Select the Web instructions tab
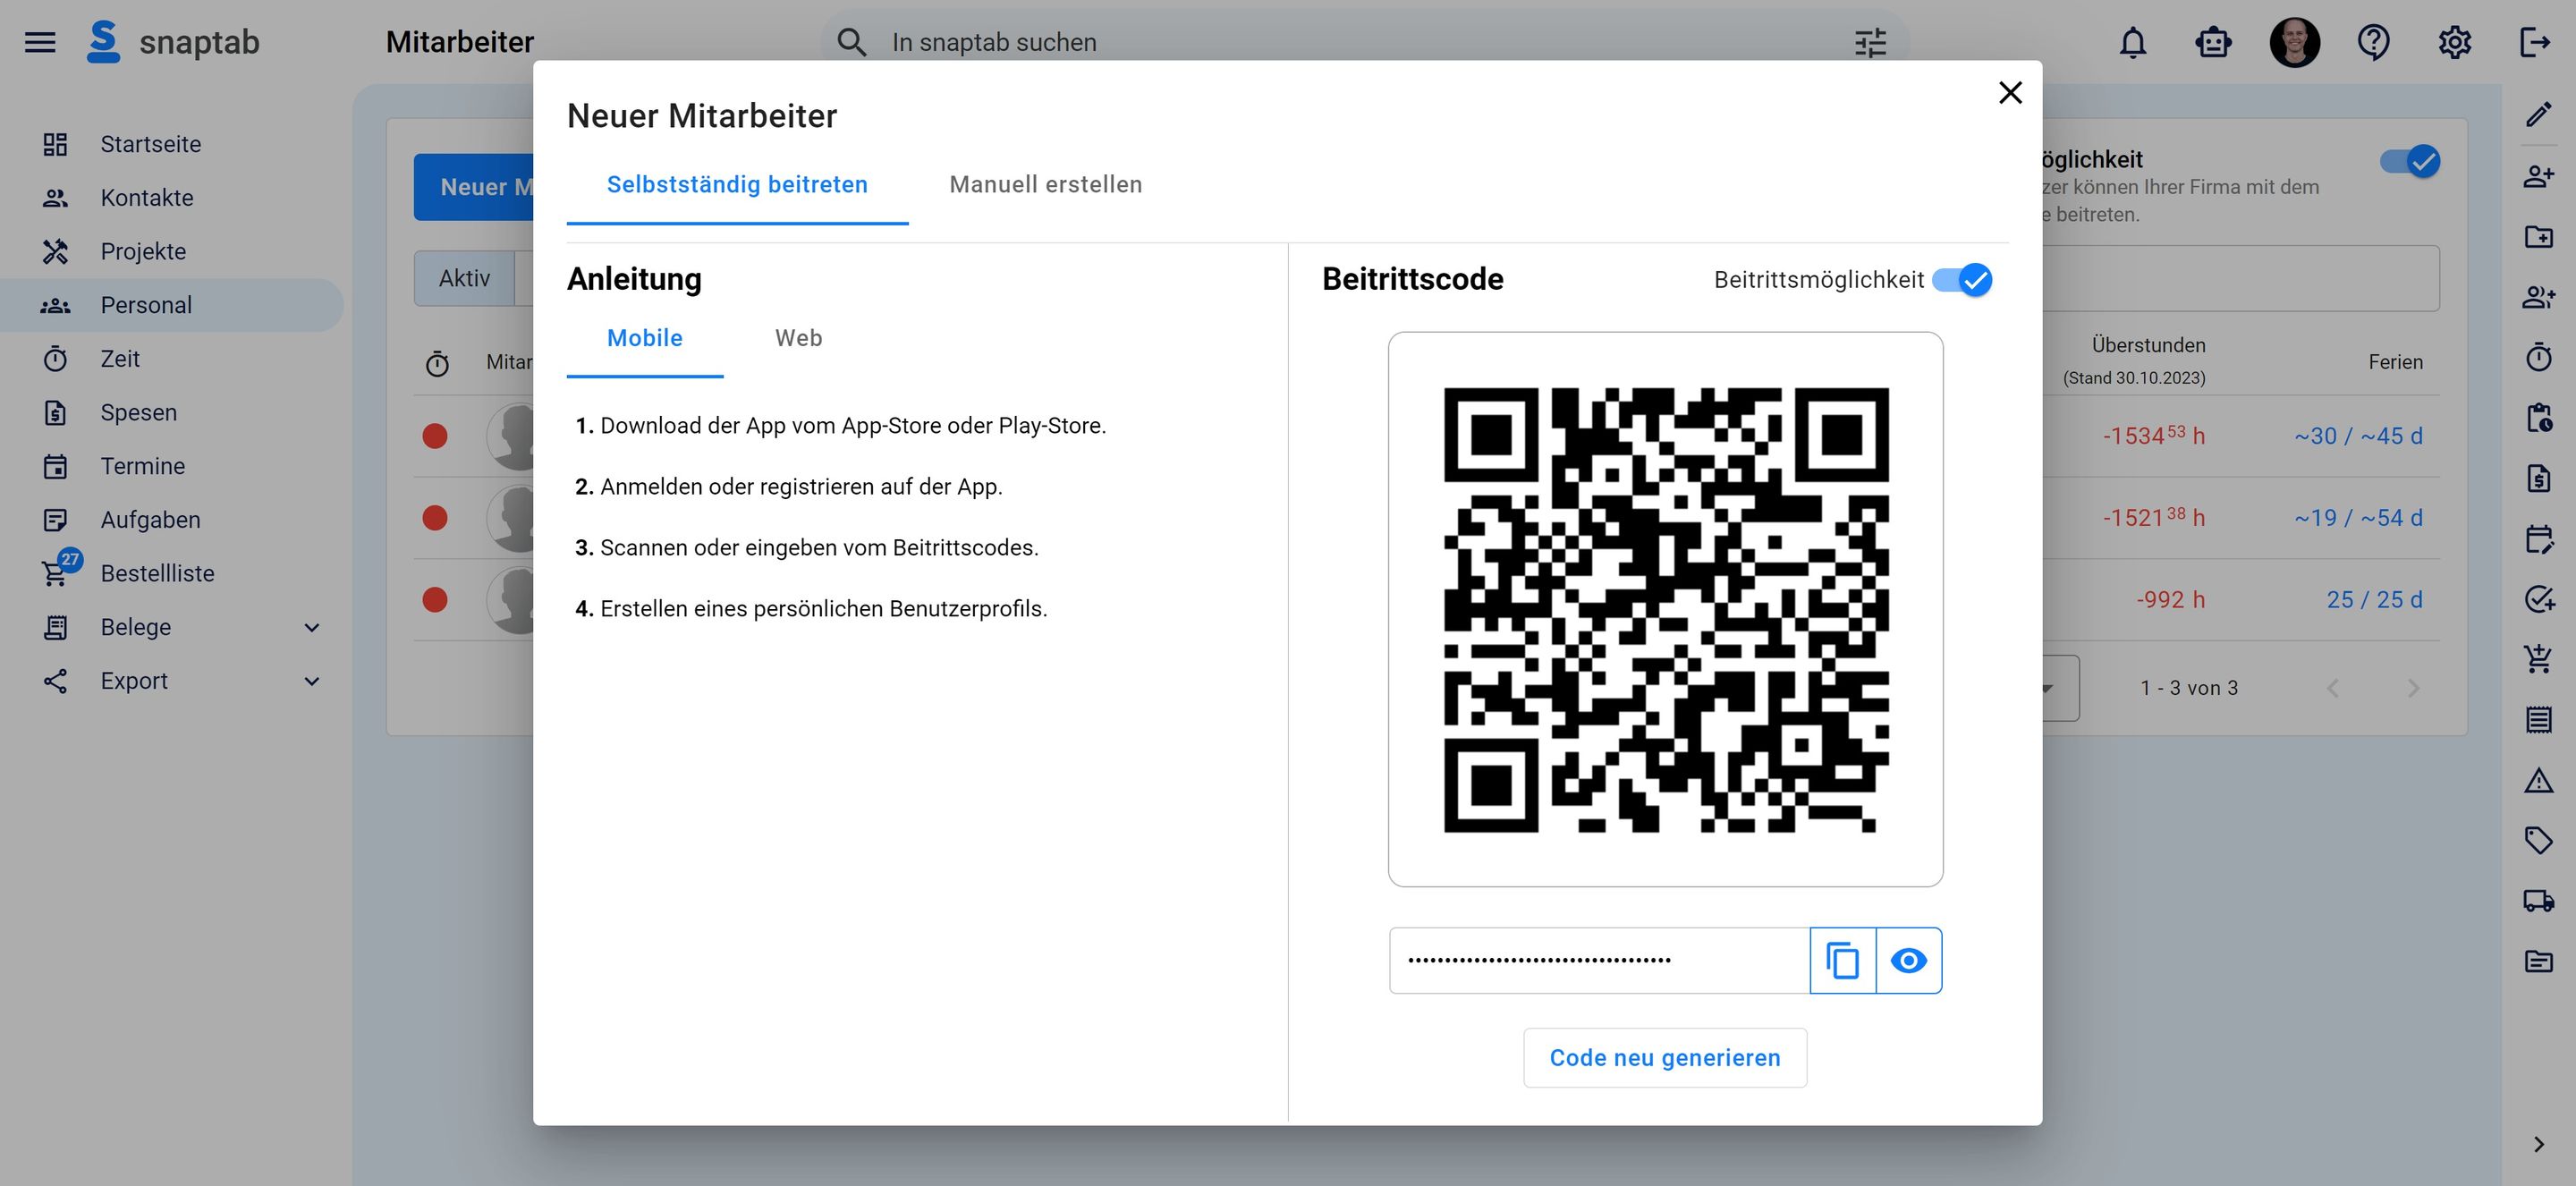Screen dimensions: 2576x1186 click(798, 338)
